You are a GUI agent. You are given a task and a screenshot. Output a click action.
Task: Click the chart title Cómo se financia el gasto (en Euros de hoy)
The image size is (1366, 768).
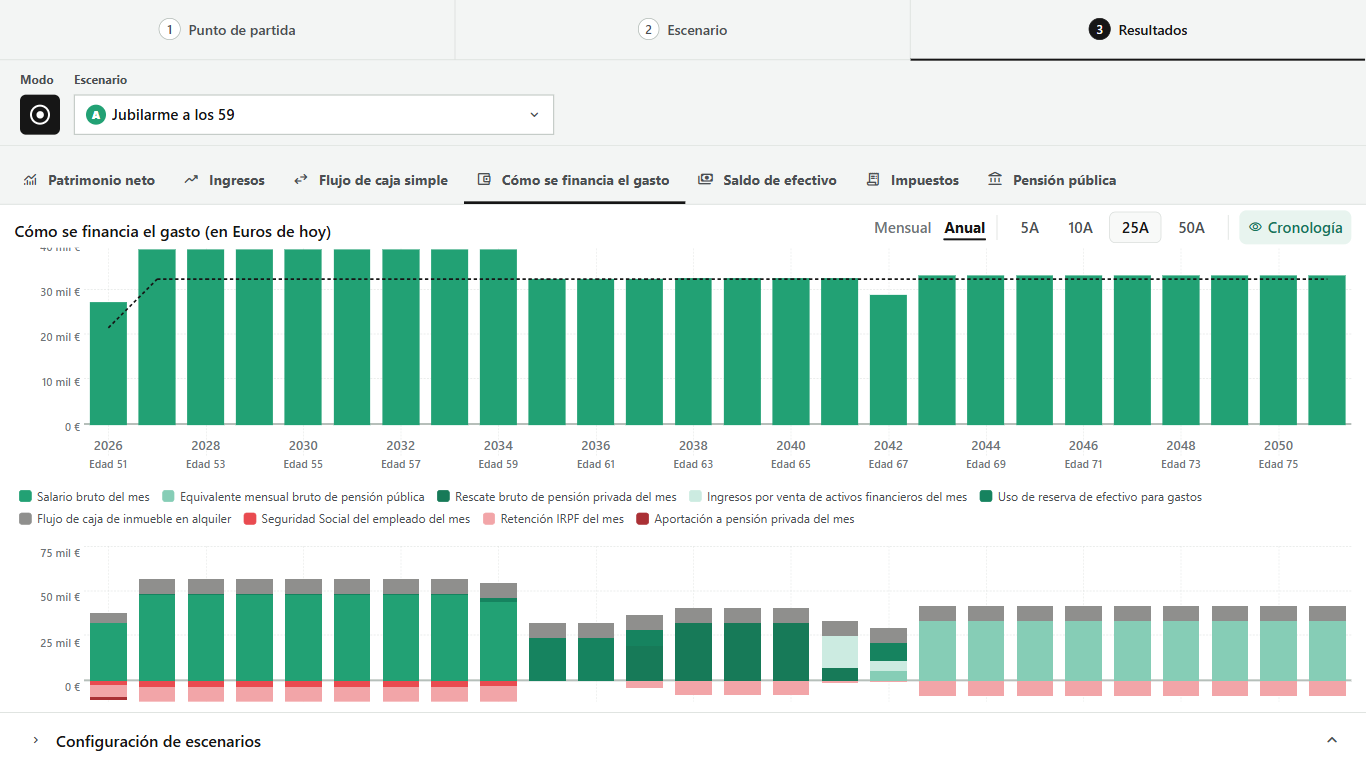coord(173,232)
